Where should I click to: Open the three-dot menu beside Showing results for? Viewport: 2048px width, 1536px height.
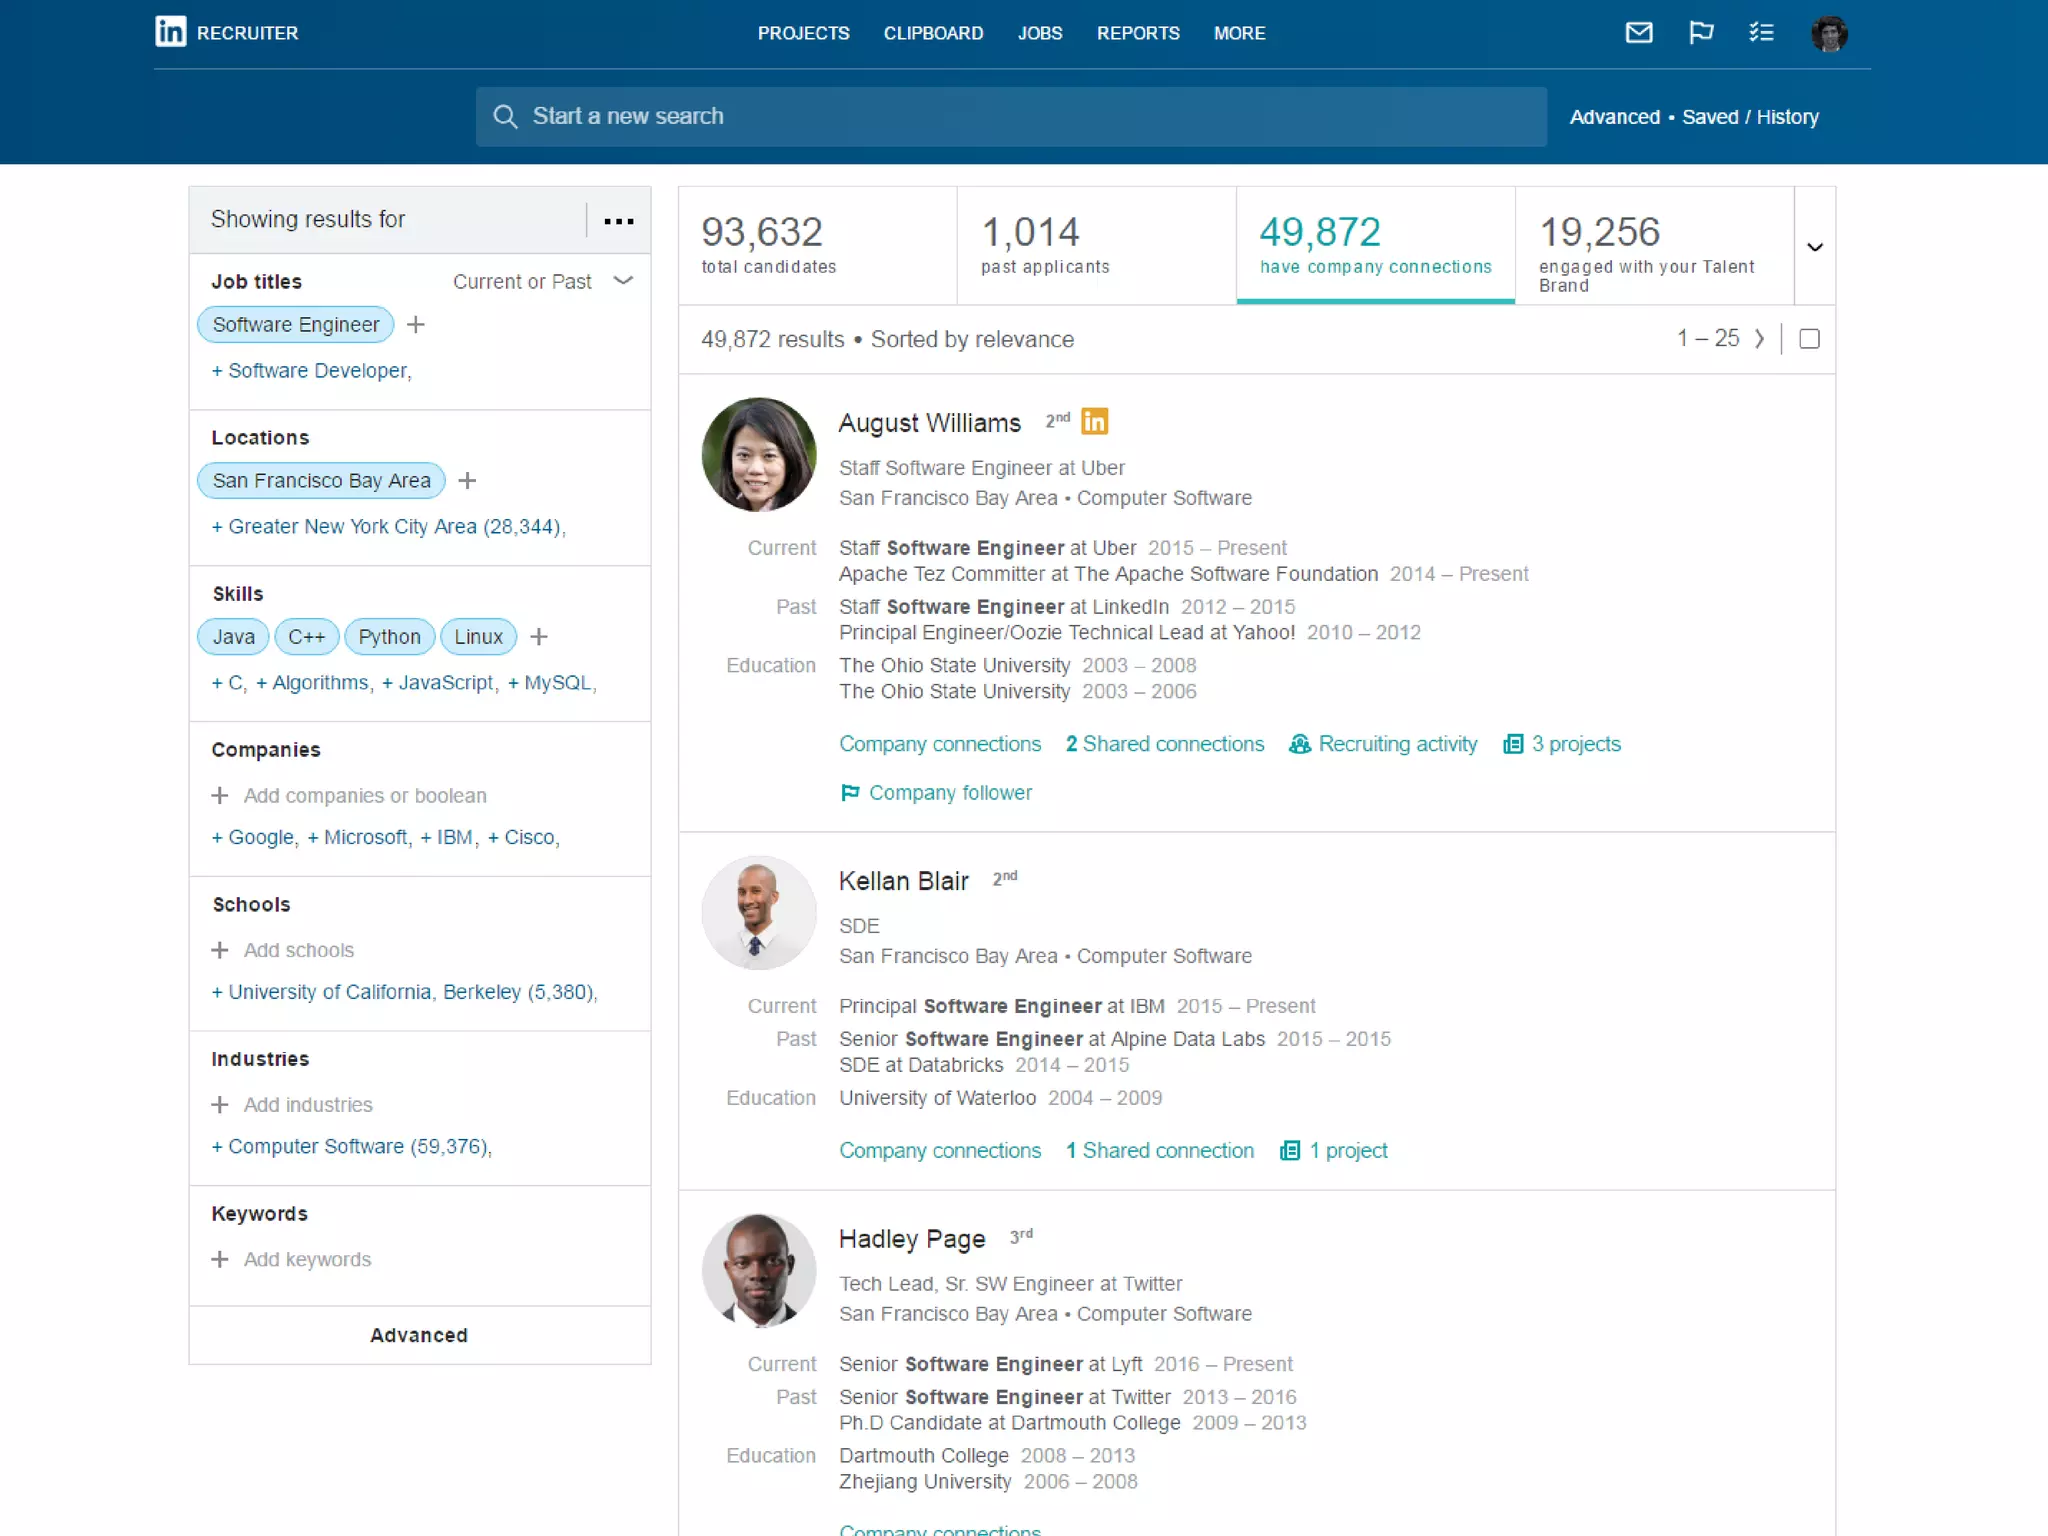point(619,221)
